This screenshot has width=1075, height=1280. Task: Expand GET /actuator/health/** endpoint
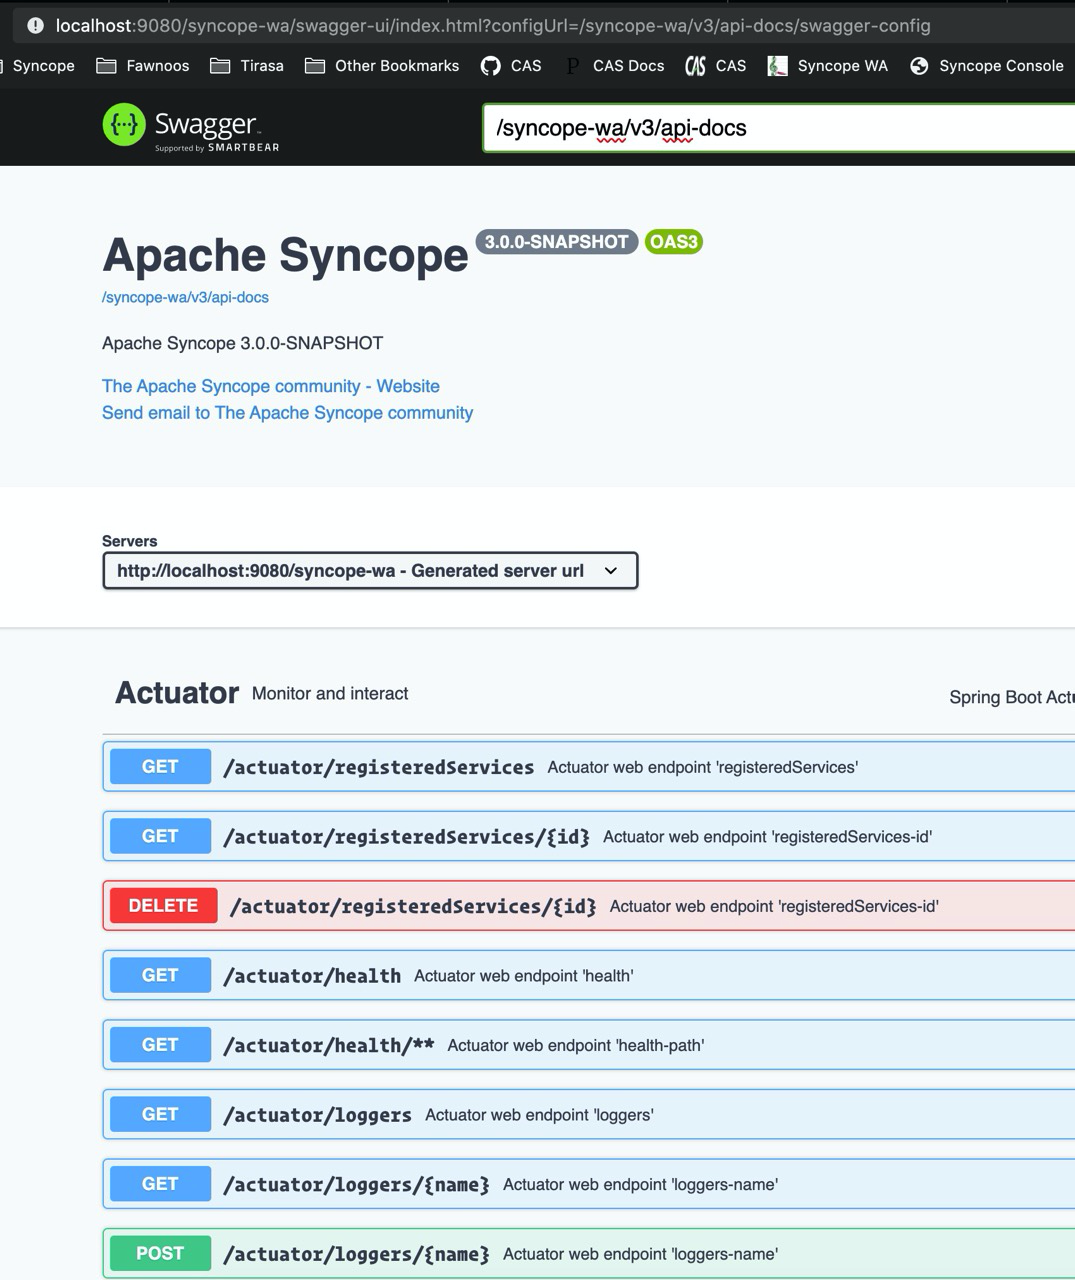[x=589, y=1045]
